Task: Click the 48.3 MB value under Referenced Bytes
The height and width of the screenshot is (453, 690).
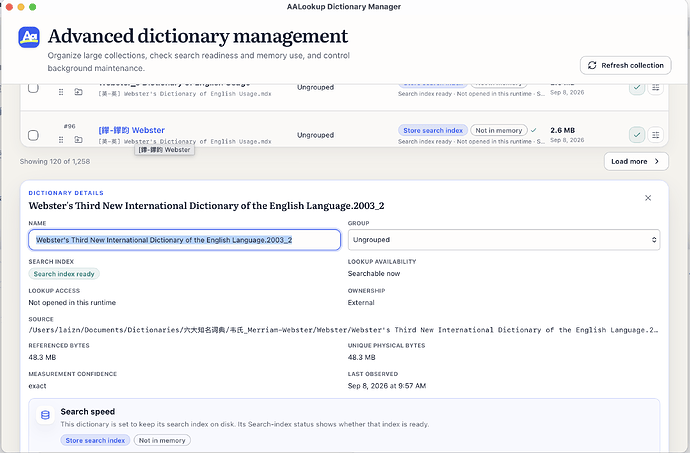Action: tap(42, 357)
